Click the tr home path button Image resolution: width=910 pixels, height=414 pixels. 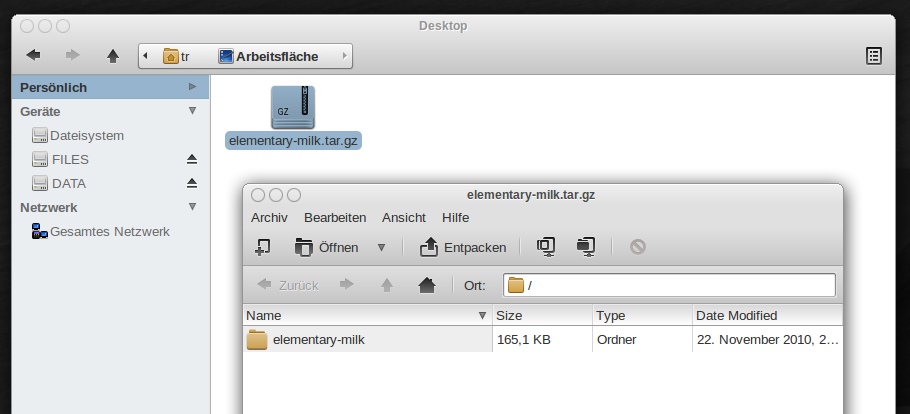coord(176,56)
